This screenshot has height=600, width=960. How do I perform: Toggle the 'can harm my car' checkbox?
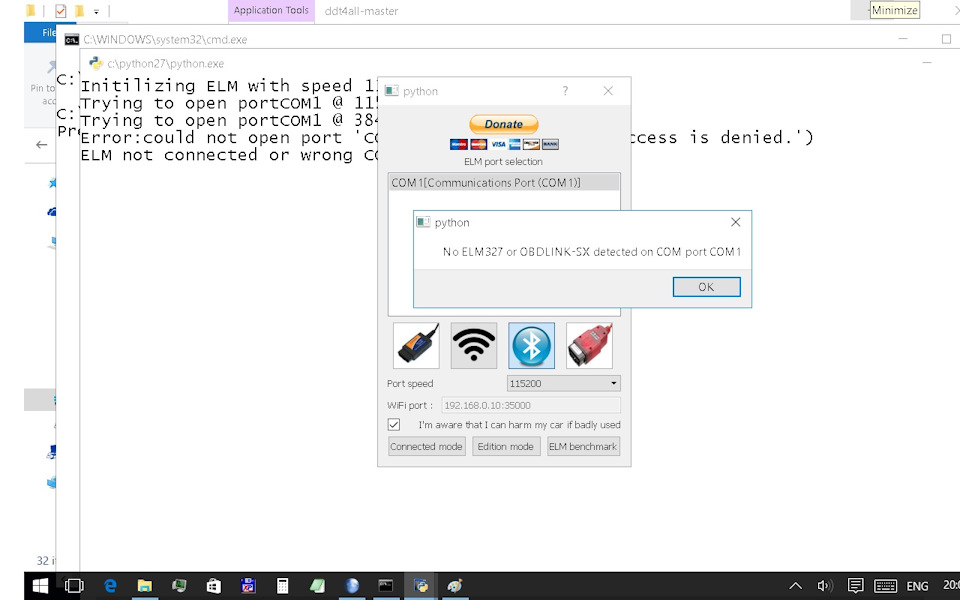point(394,424)
